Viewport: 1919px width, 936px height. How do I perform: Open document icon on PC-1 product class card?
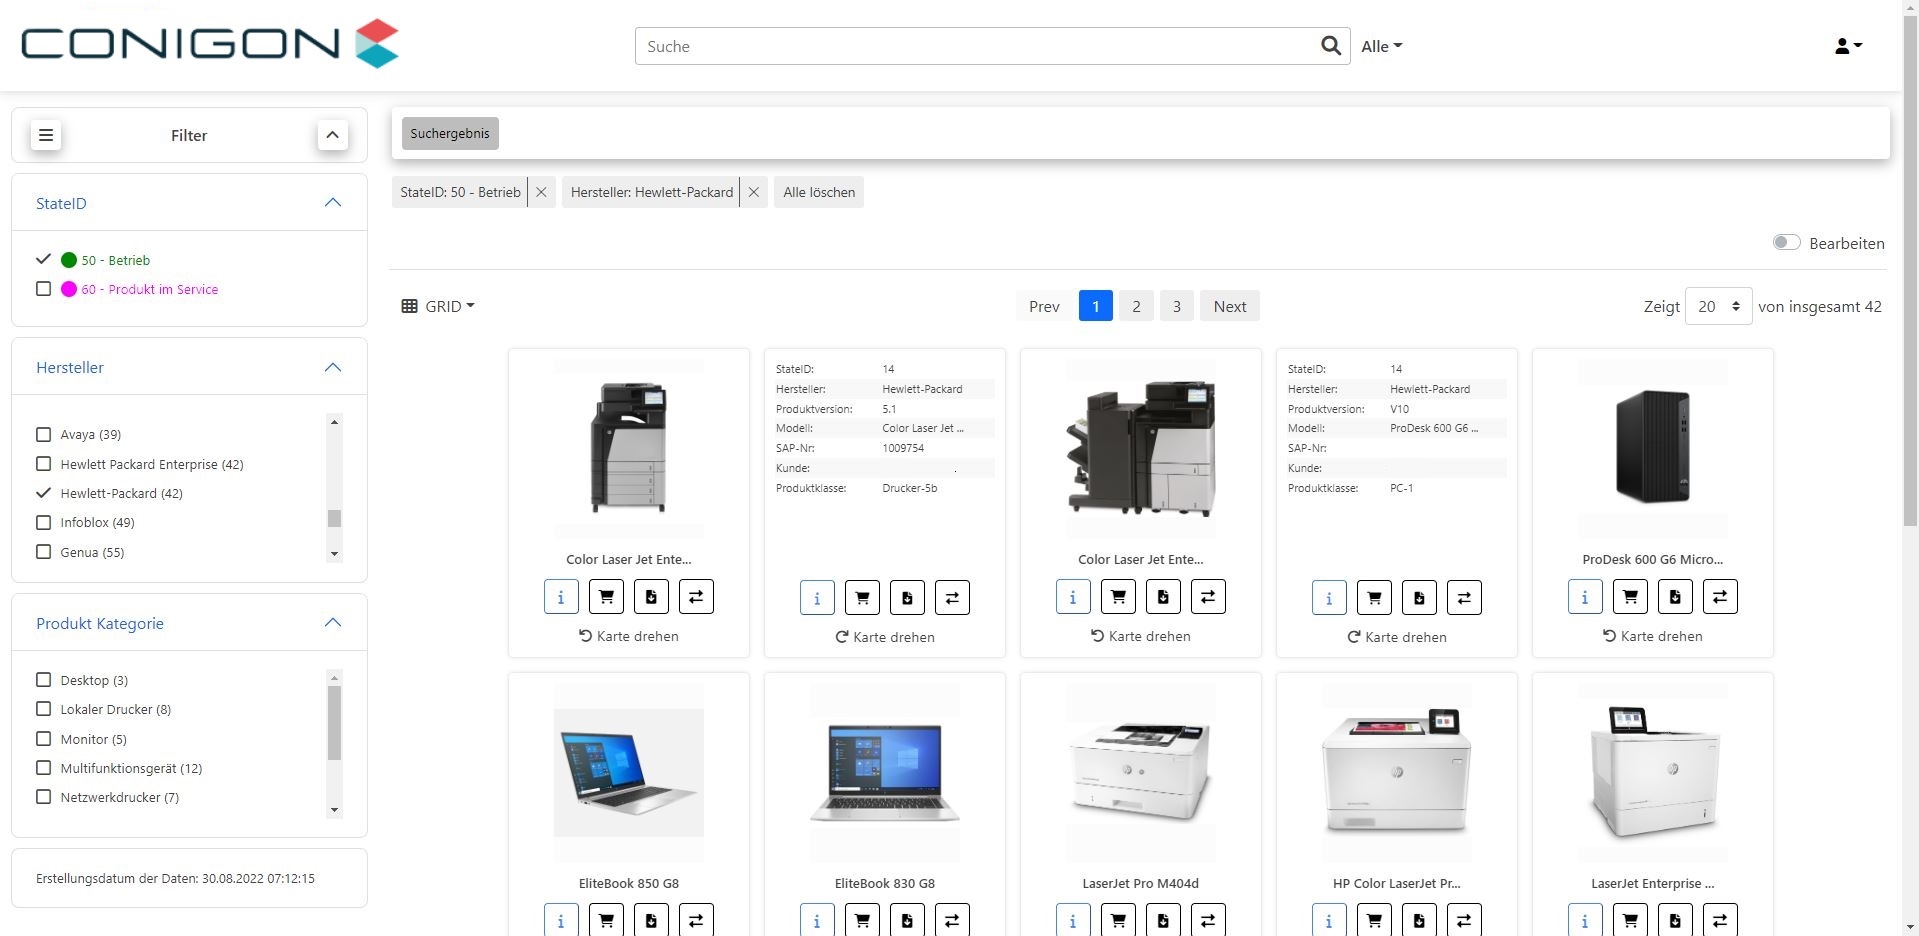click(1419, 598)
